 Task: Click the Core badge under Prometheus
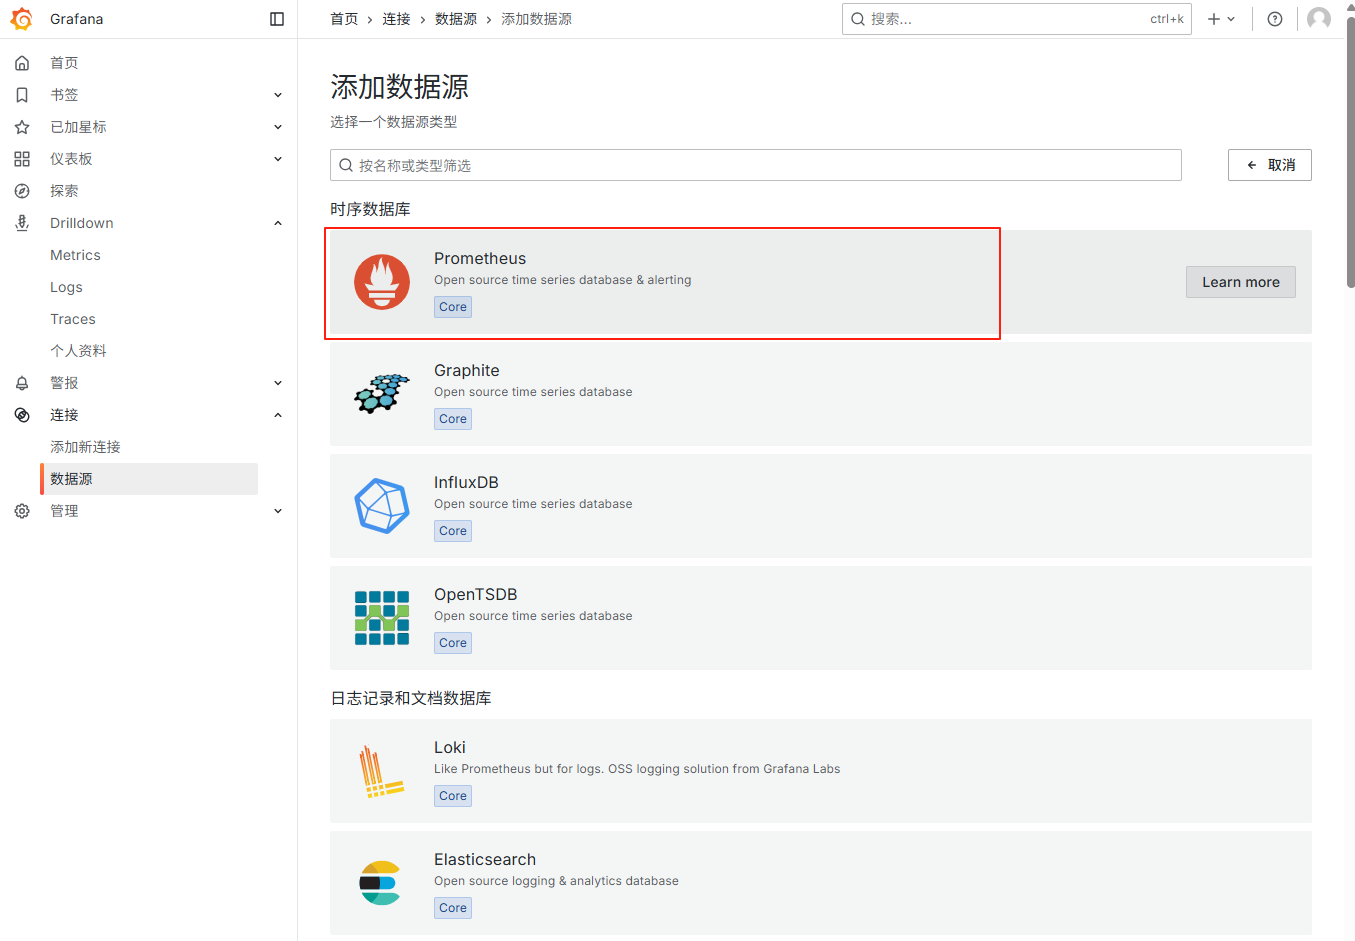tap(453, 307)
